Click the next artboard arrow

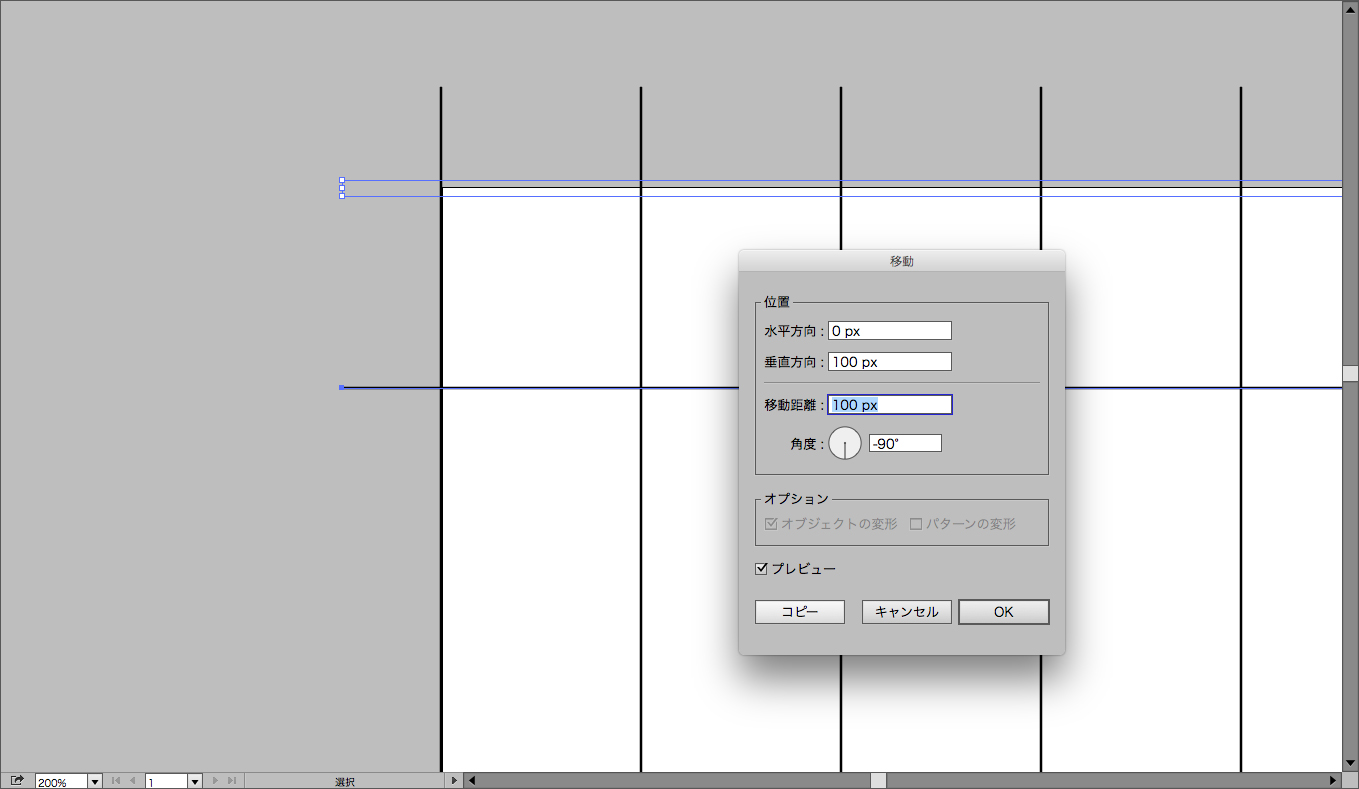[x=215, y=781]
